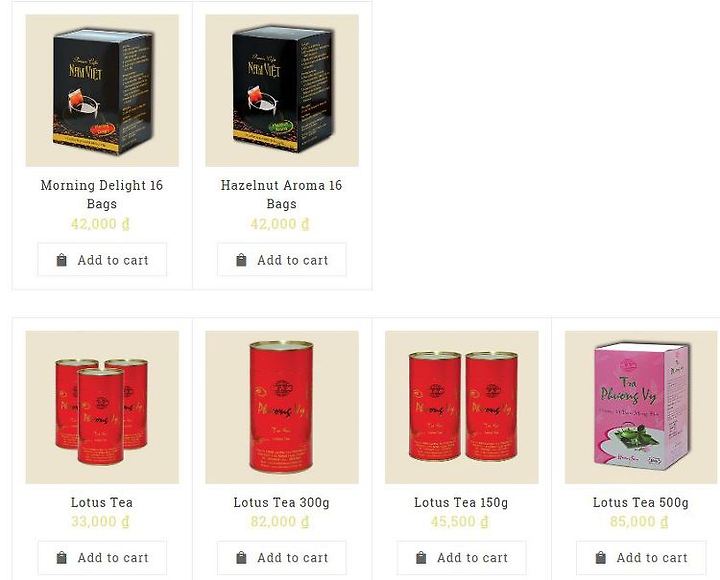Screen dimensions: 720x580
Task: Open Morning Delight 16 Bags product image
Action: coord(102,90)
